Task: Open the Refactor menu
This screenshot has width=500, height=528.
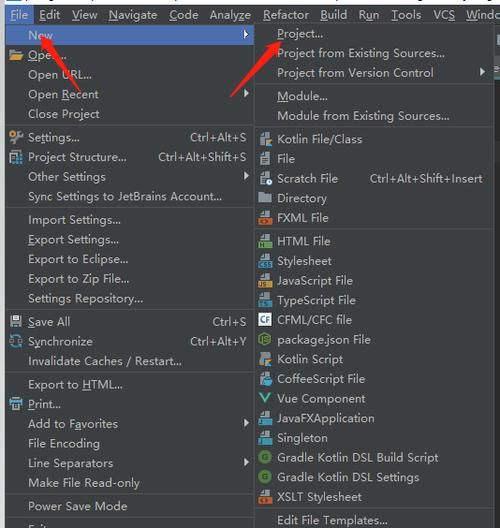Action: point(286,15)
